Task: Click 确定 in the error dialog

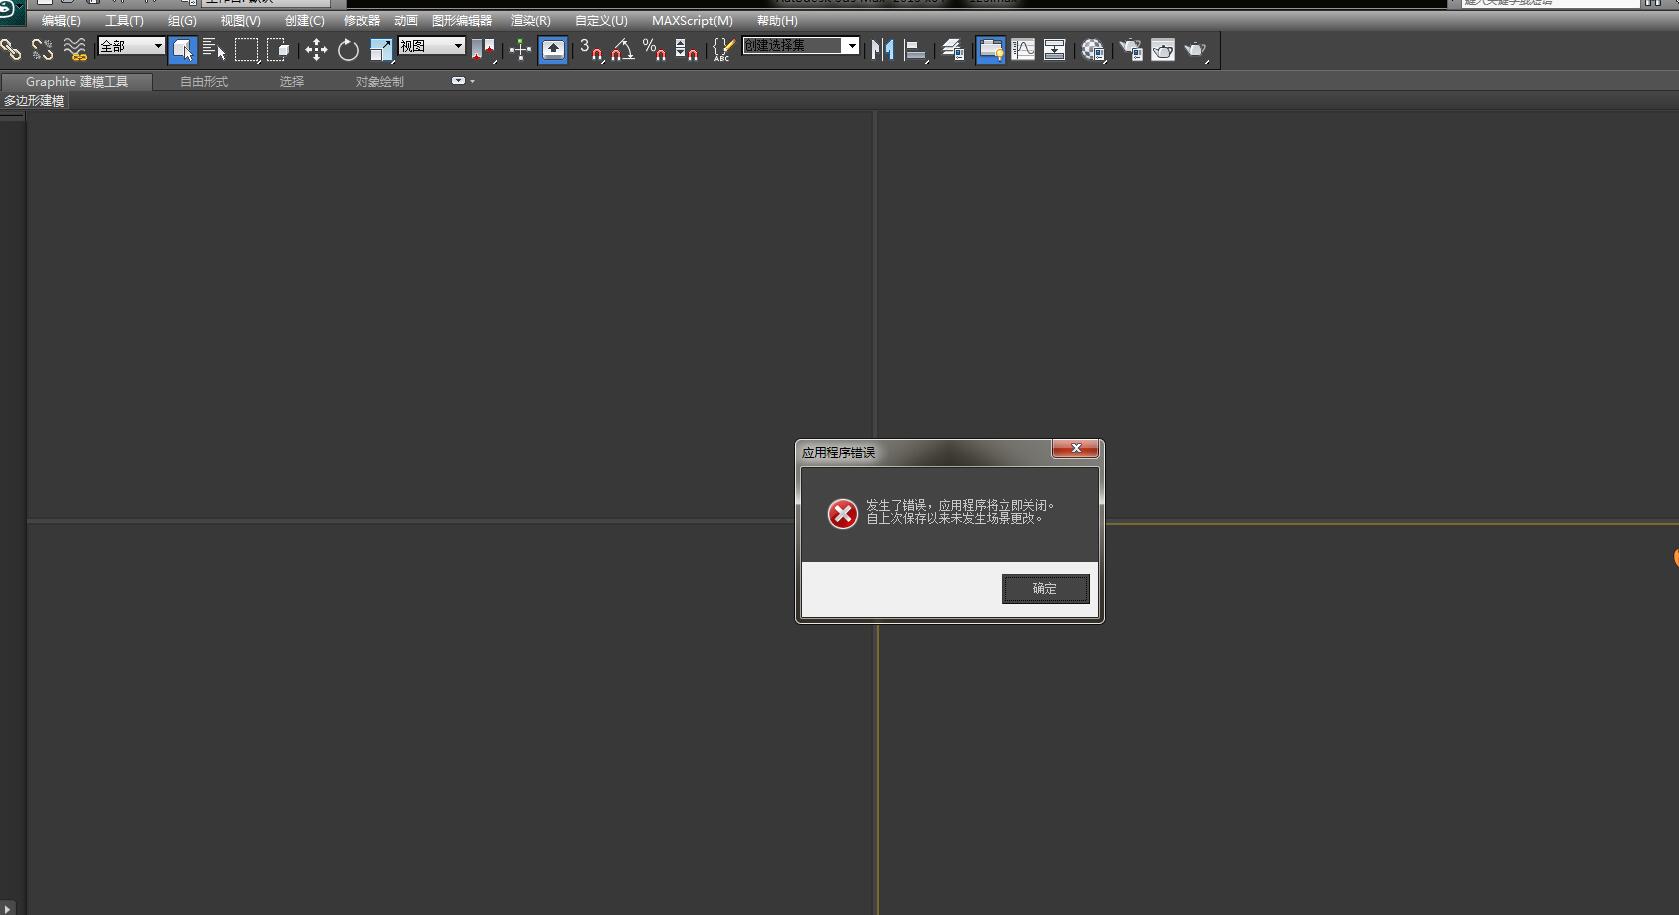Action: 1045,589
